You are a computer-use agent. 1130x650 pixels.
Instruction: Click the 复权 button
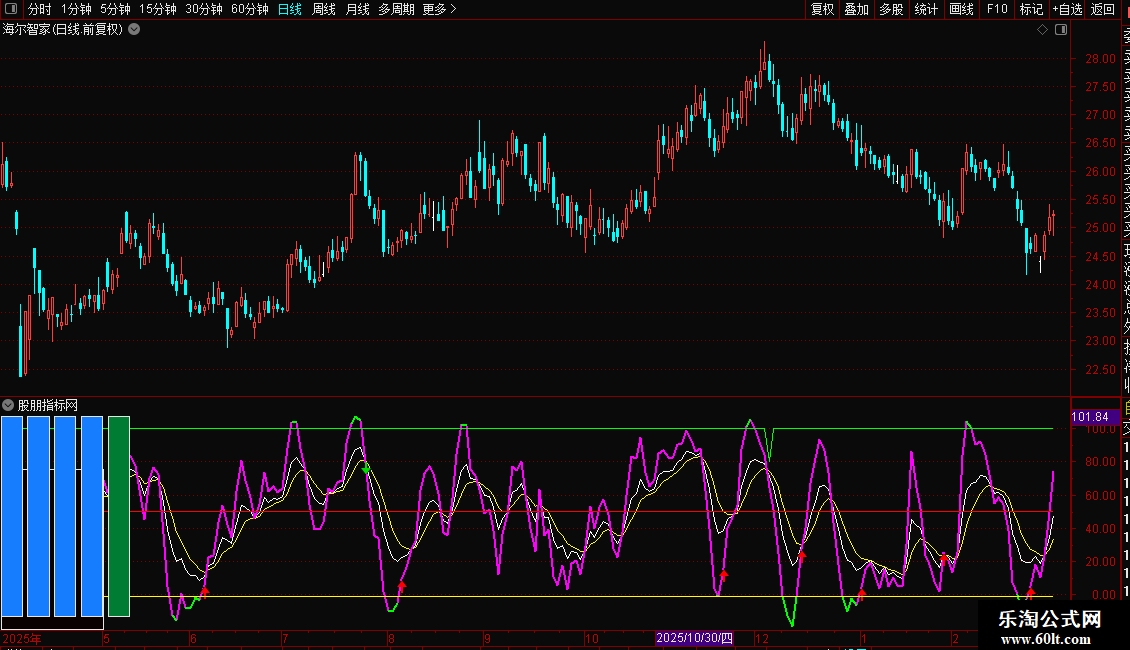coord(822,9)
